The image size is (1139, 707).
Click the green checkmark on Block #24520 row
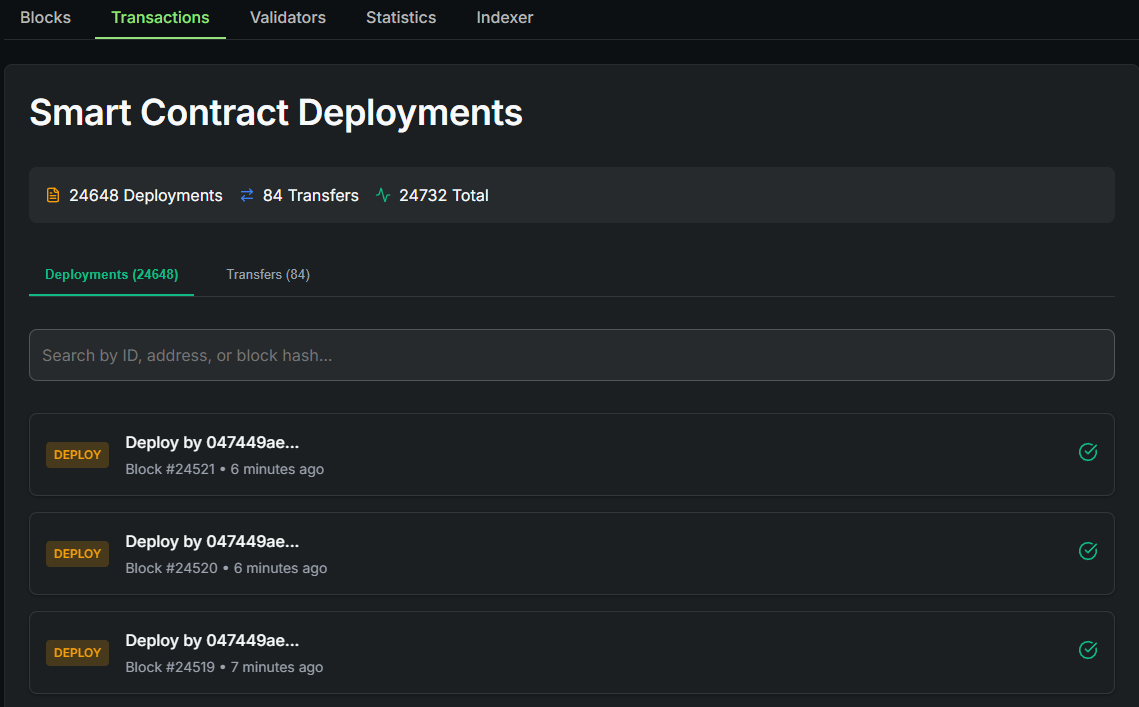tap(1088, 551)
